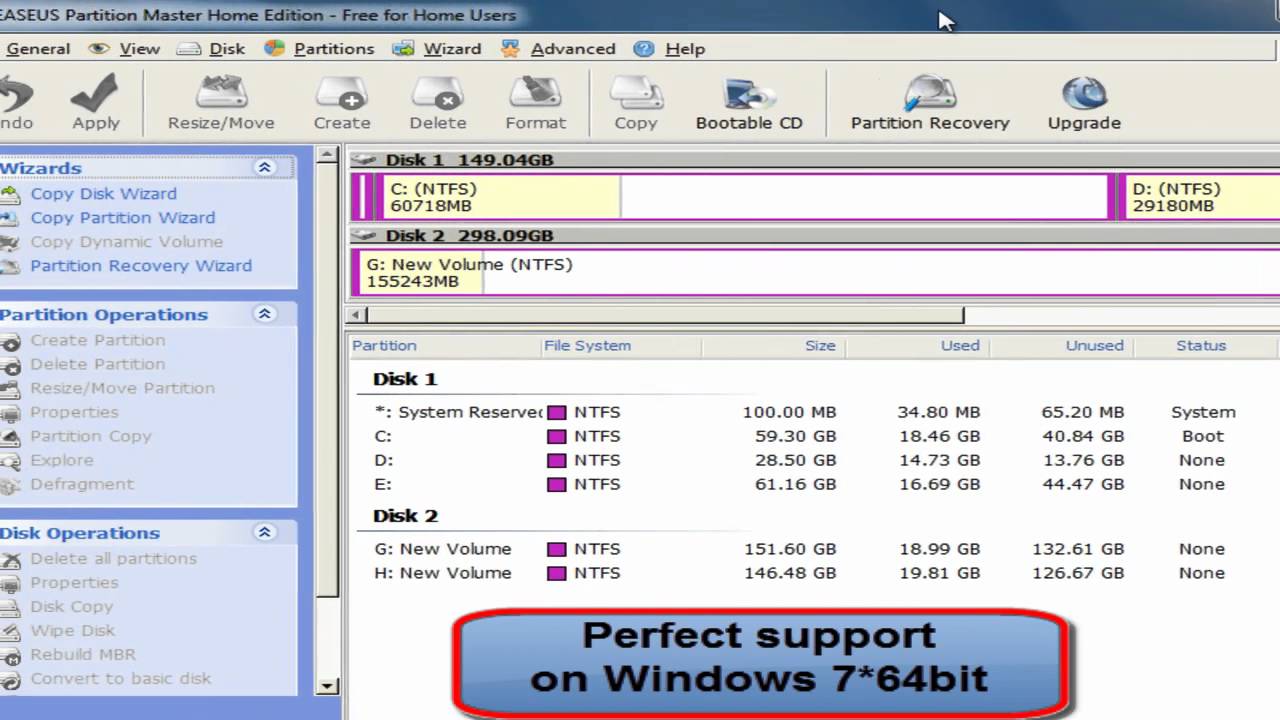Click the sidebar scroll down arrow
Image resolution: width=1280 pixels, height=720 pixels.
tap(327, 686)
